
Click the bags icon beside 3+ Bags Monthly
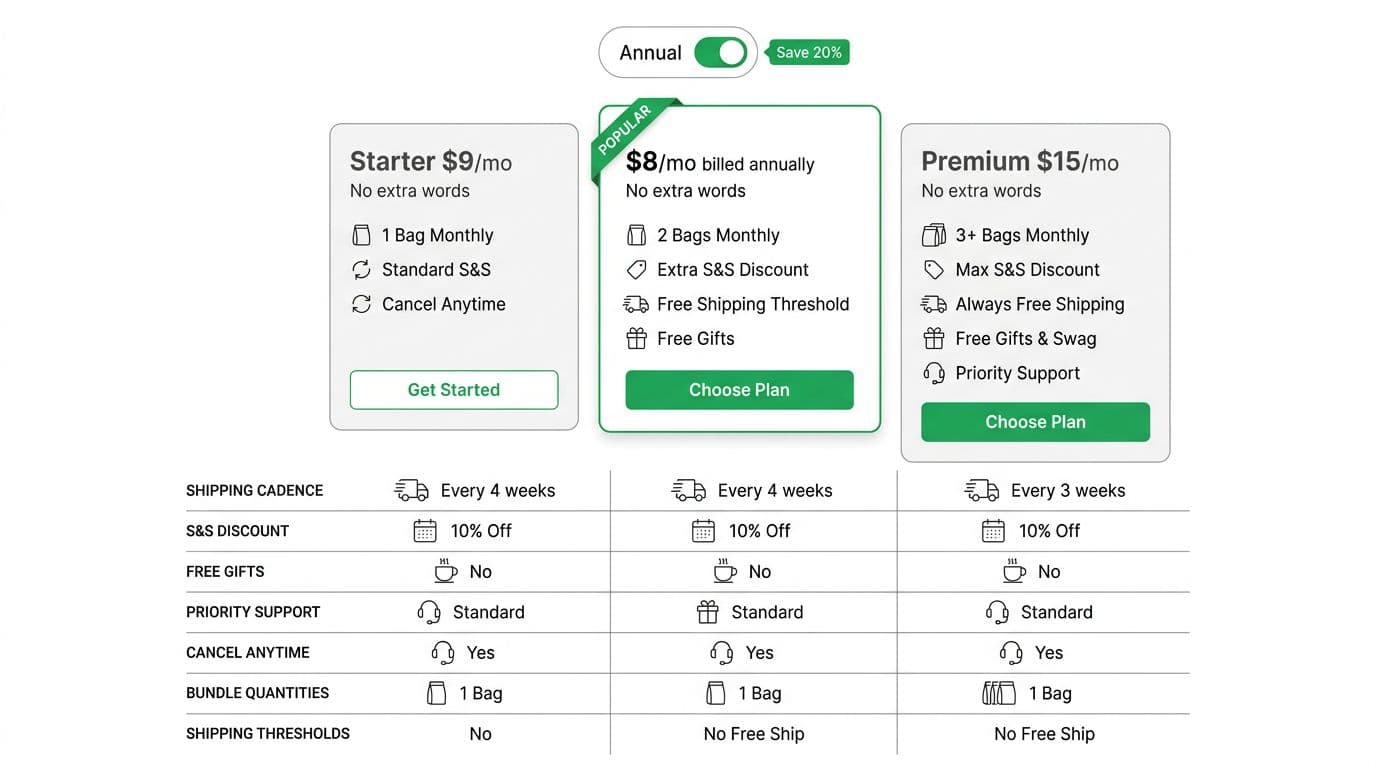pyautogui.click(x=933, y=234)
